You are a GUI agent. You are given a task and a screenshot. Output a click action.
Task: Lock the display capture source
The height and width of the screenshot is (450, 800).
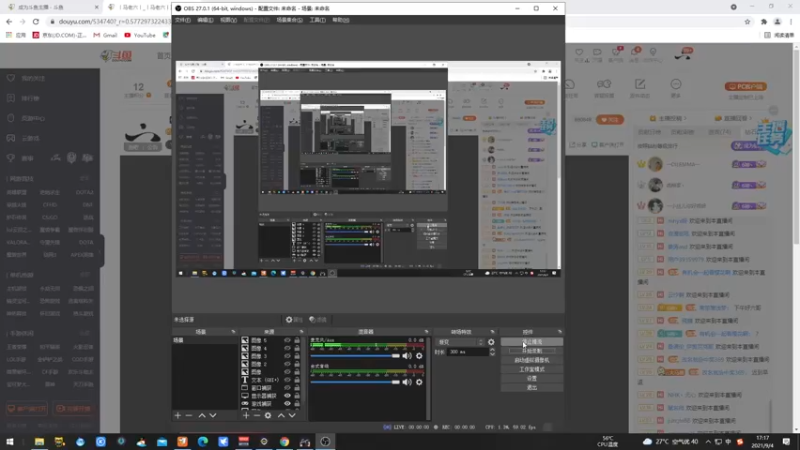297,395
